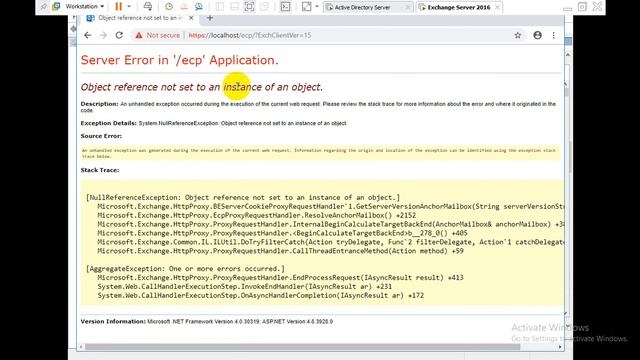Send Ctrl+Alt+Del to virtual machine
The height and width of the screenshot is (360, 640).
[148, 7]
